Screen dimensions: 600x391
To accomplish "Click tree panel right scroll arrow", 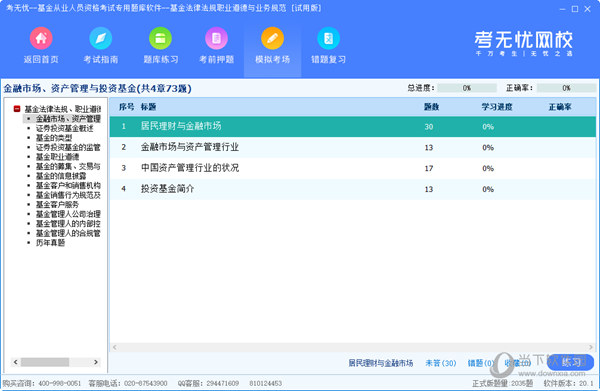I will tap(96, 362).
